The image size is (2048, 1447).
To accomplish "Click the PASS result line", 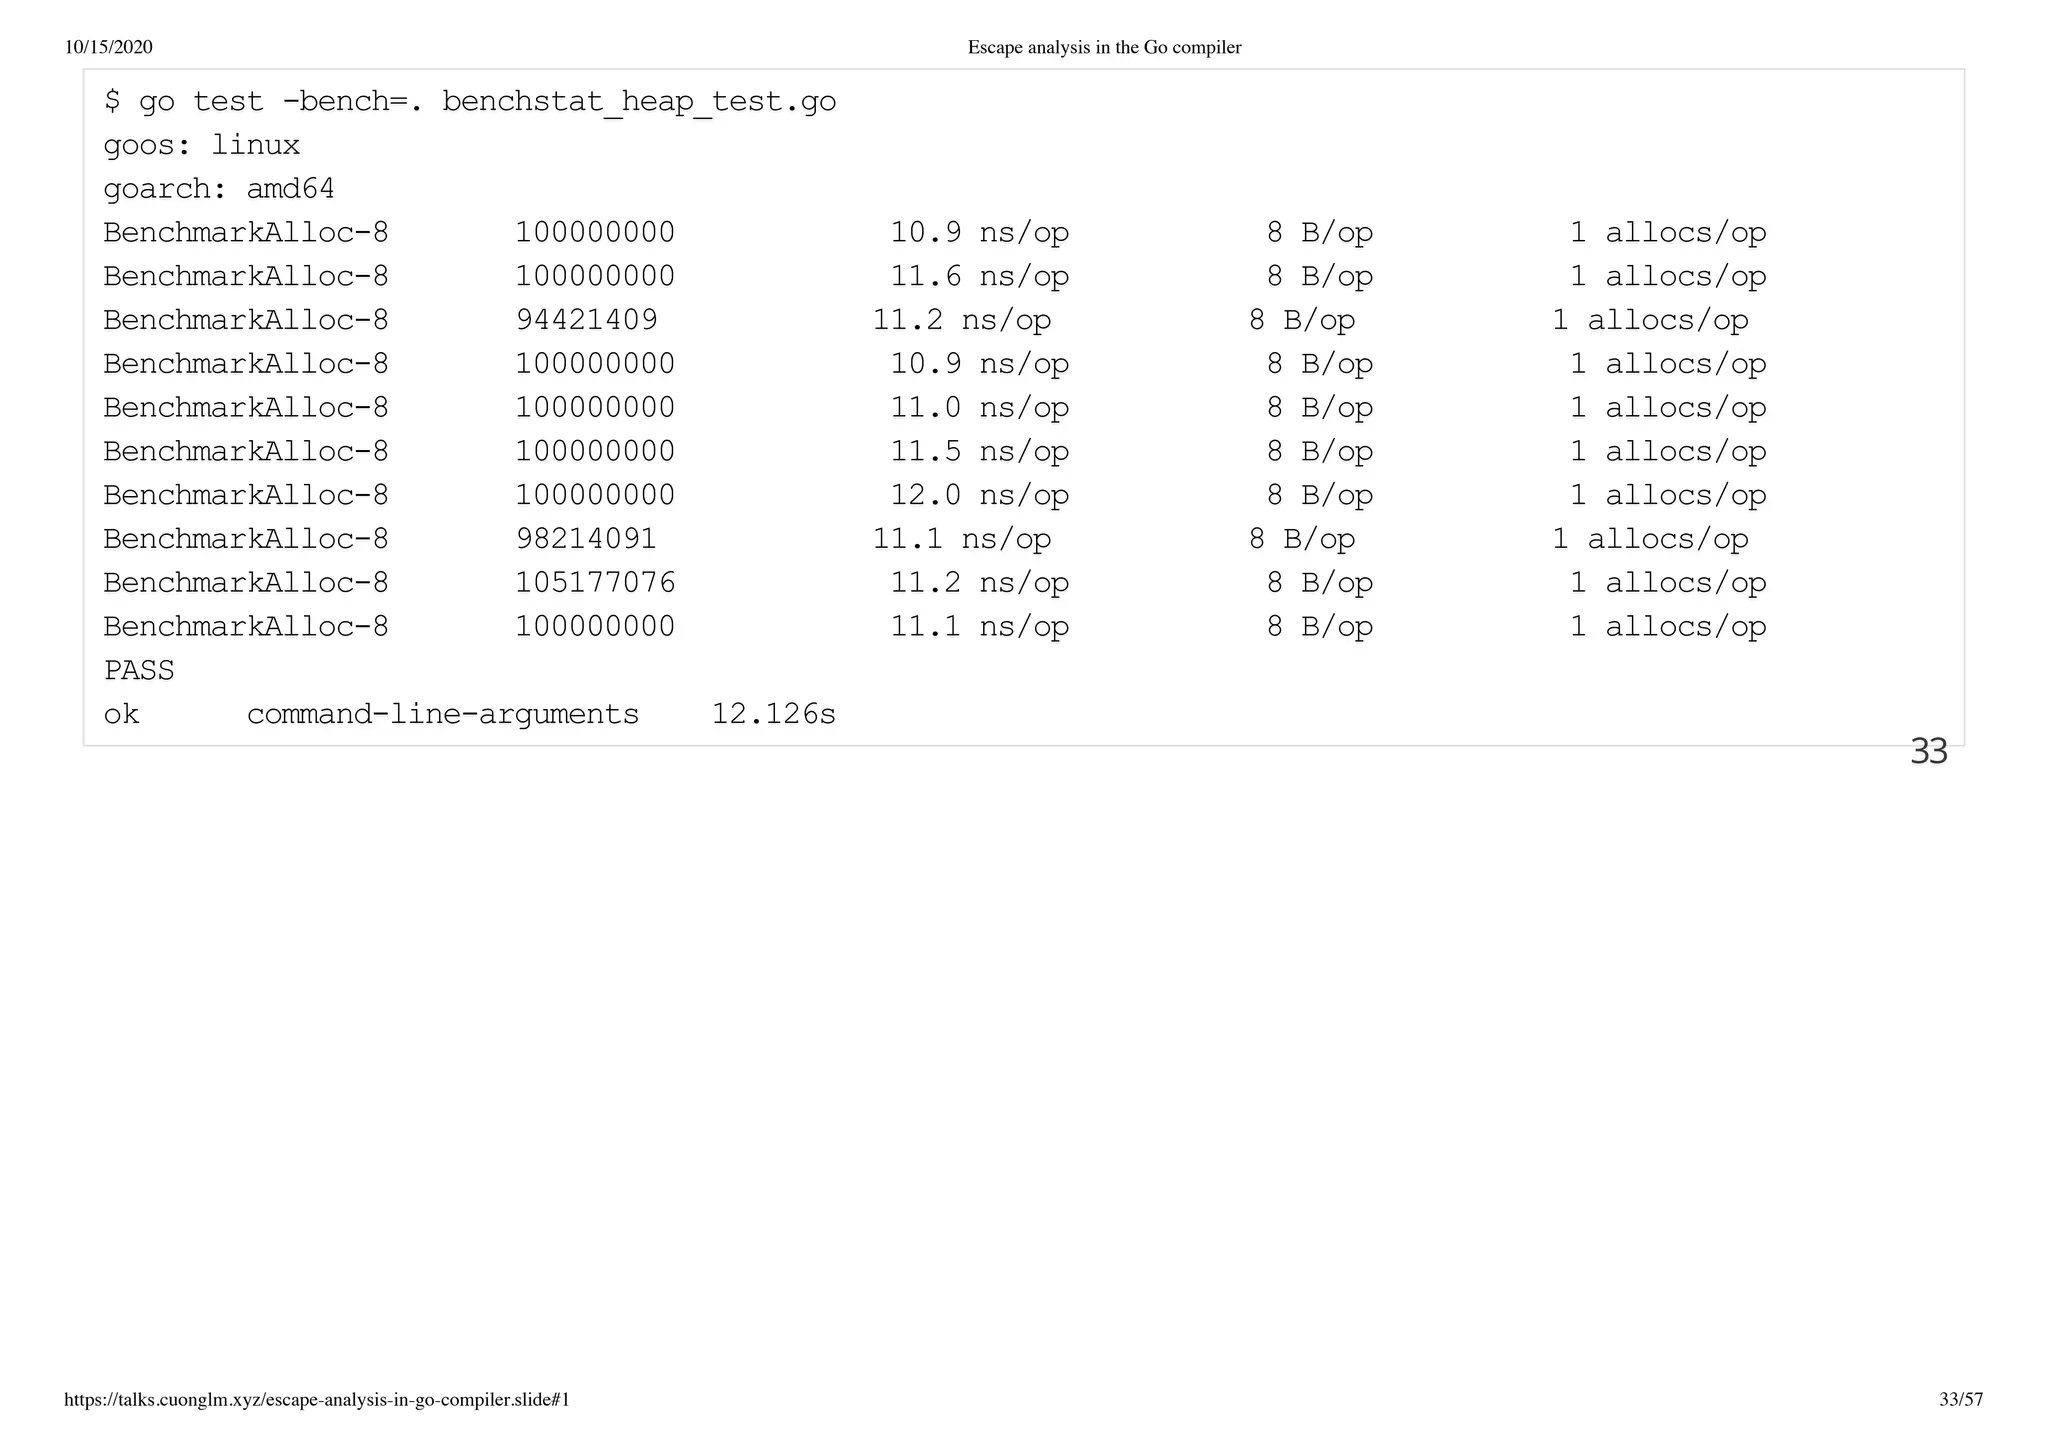I will coord(139,671).
